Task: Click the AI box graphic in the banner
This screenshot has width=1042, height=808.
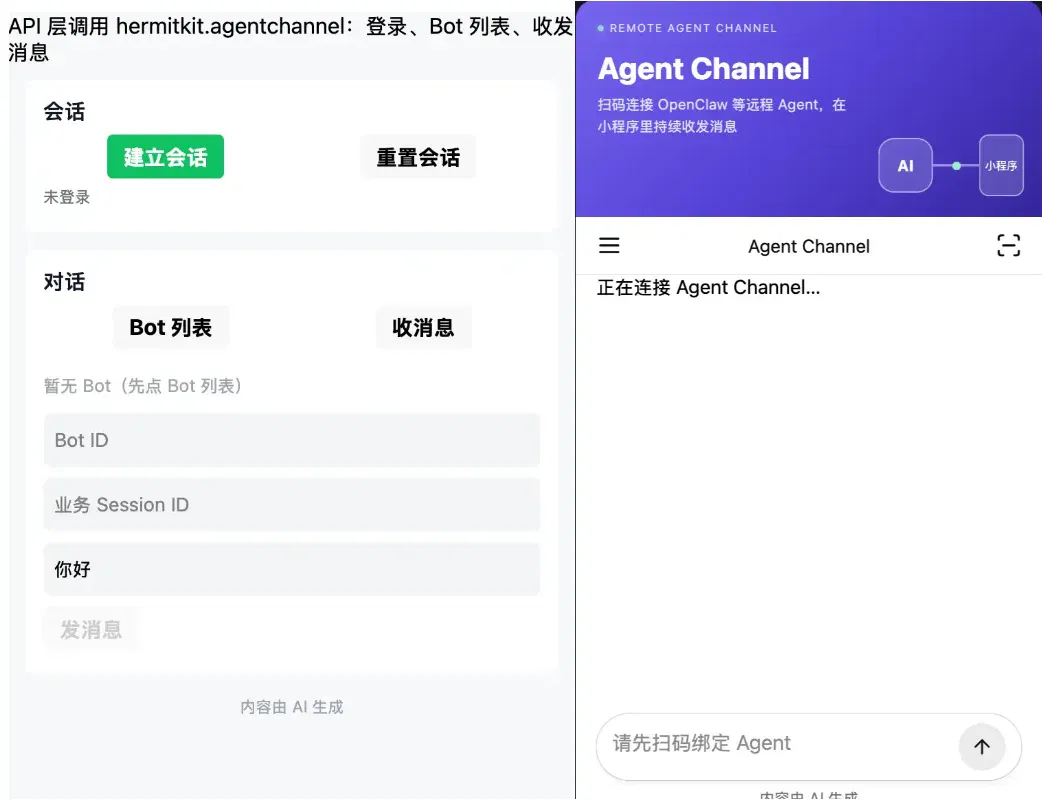Action: [x=905, y=165]
